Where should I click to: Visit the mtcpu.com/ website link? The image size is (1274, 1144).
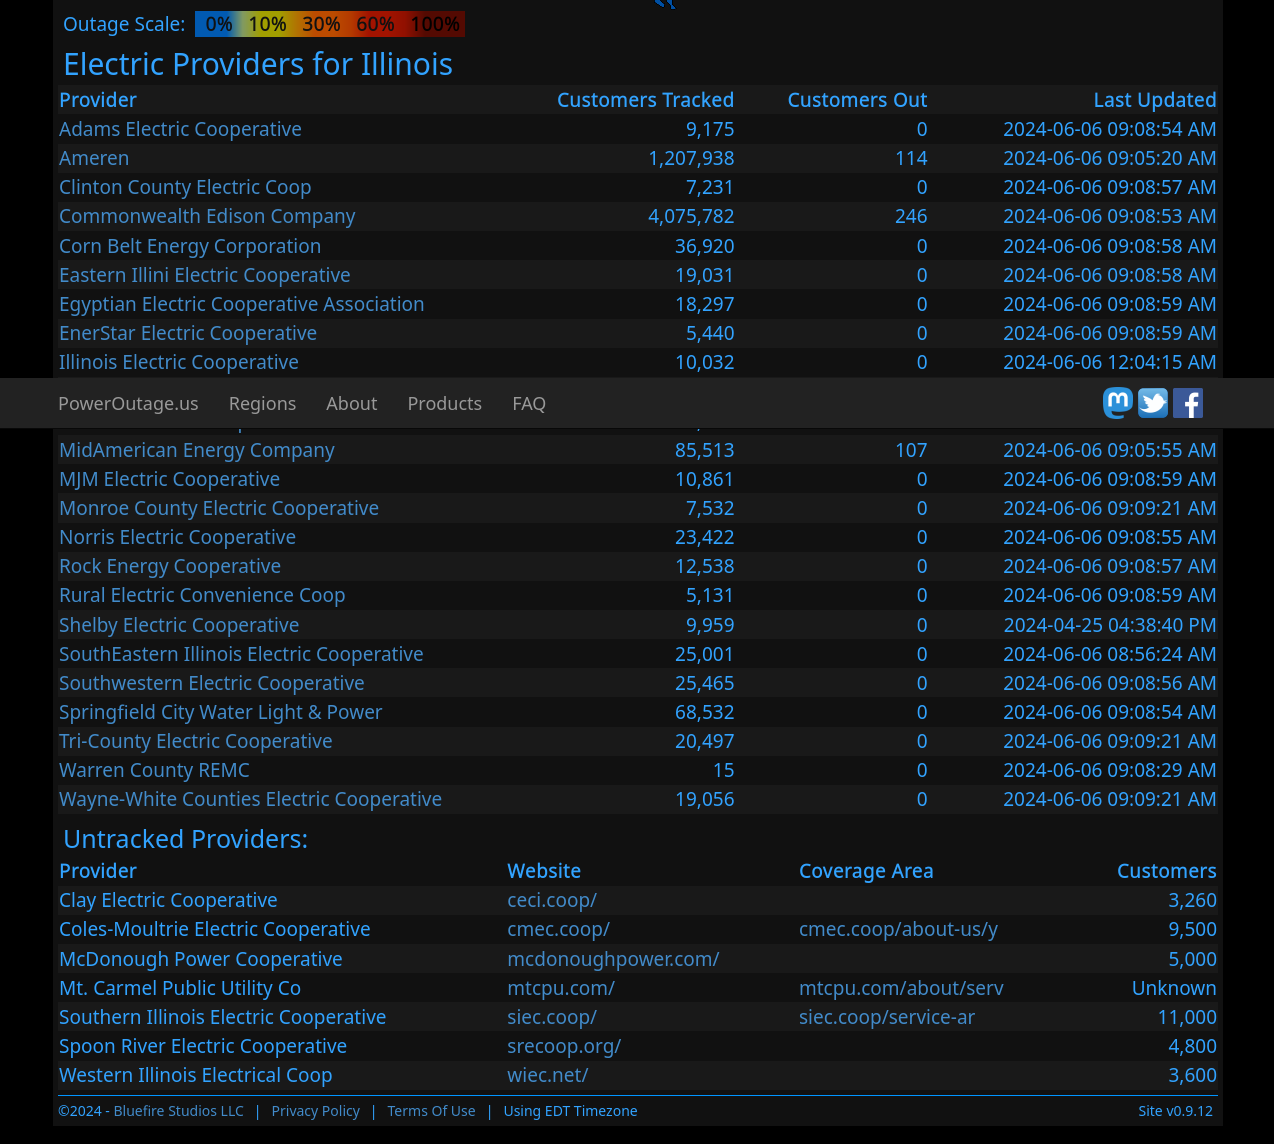pyautogui.click(x=561, y=988)
